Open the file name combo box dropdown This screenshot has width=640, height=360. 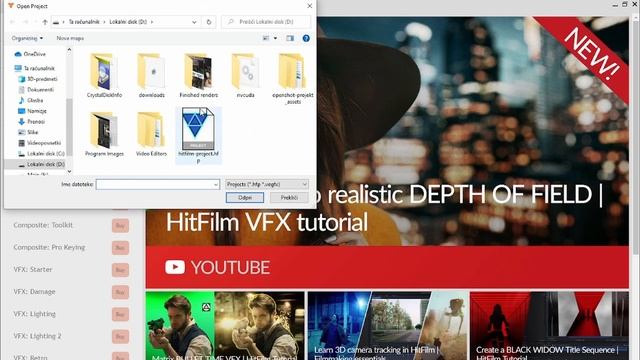point(216,184)
